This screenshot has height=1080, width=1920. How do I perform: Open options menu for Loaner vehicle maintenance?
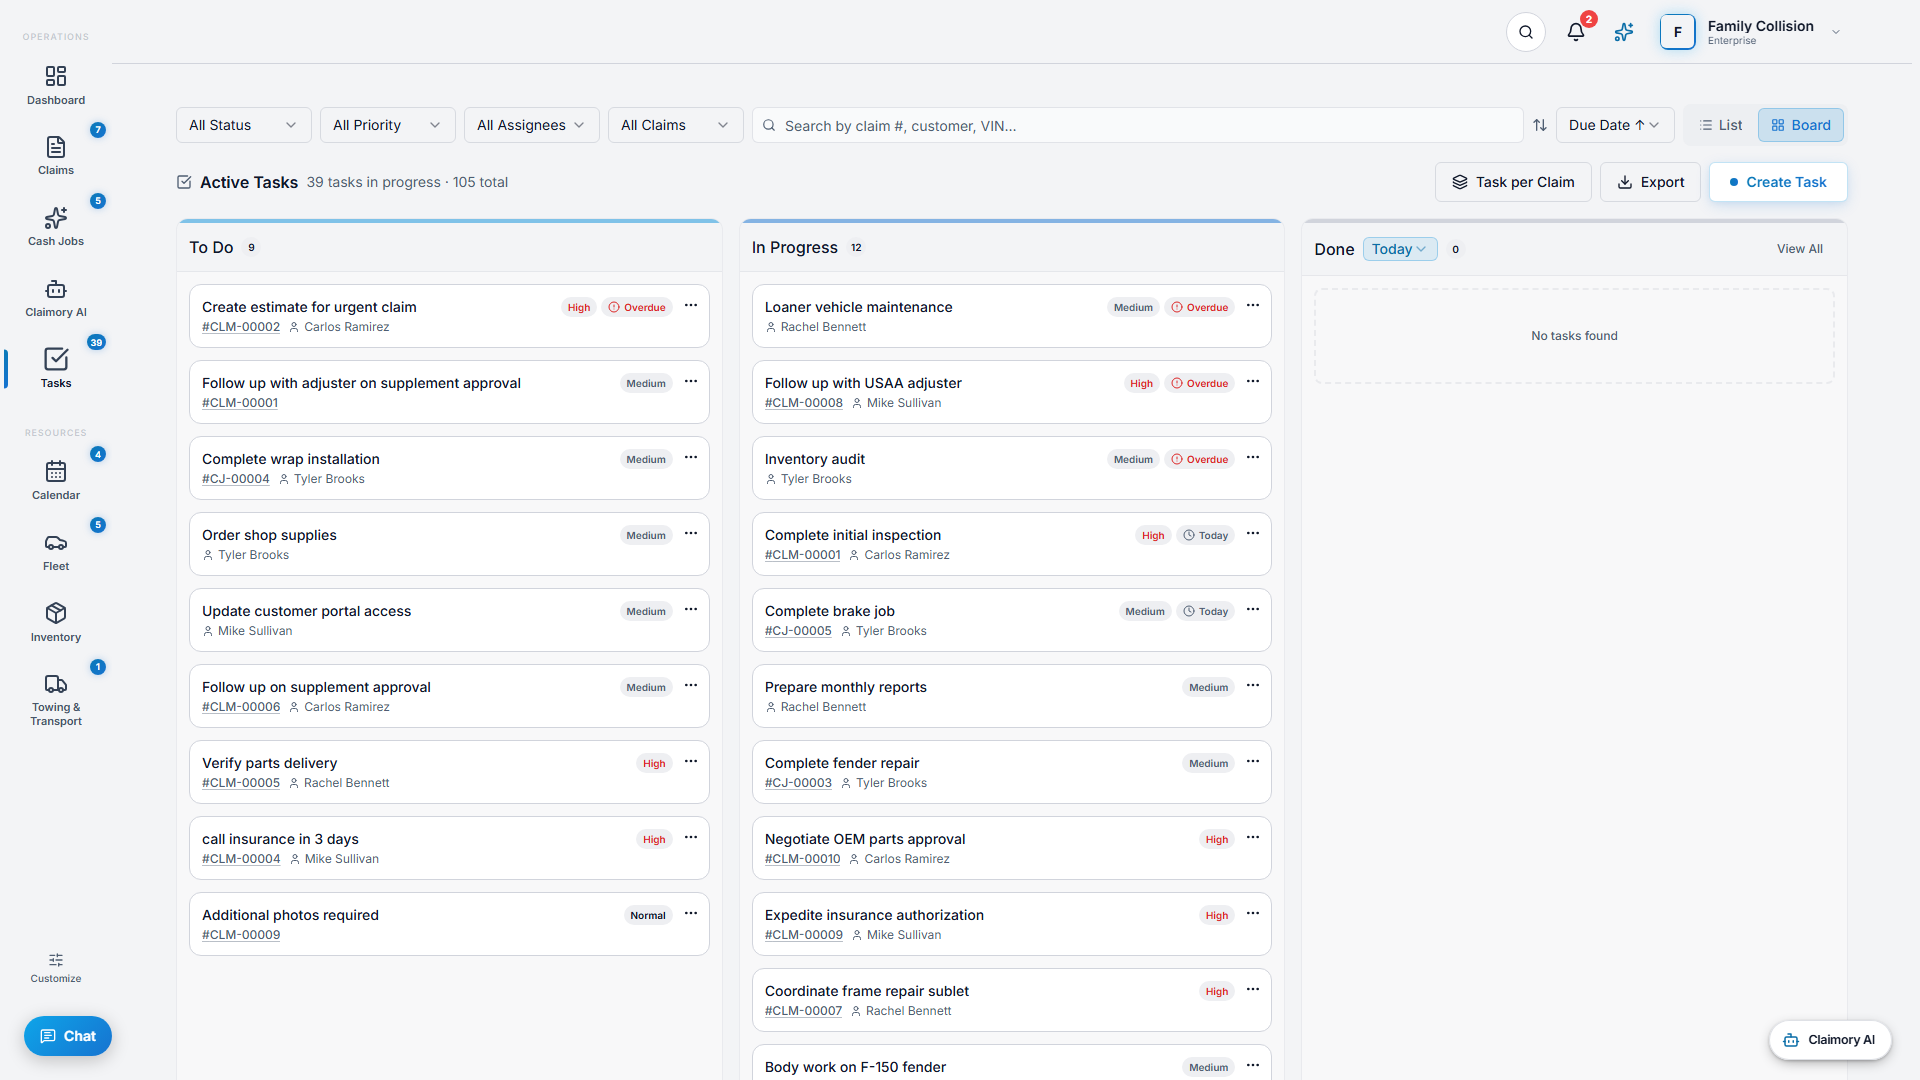tap(1253, 306)
